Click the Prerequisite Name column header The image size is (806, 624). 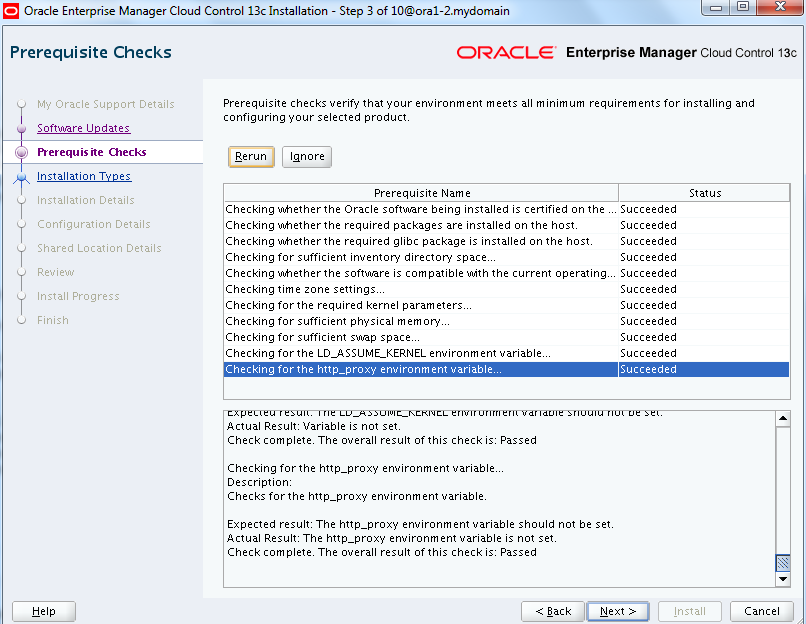421,193
